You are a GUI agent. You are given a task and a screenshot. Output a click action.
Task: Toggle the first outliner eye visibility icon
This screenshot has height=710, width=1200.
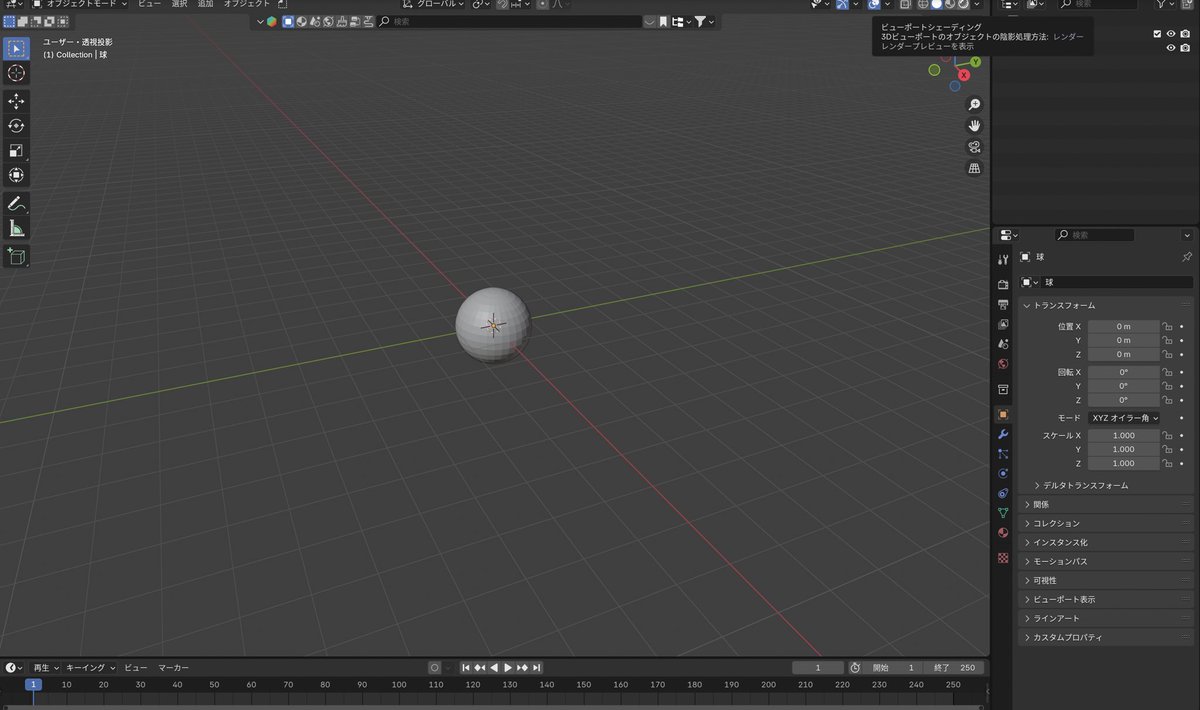[1171, 33]
